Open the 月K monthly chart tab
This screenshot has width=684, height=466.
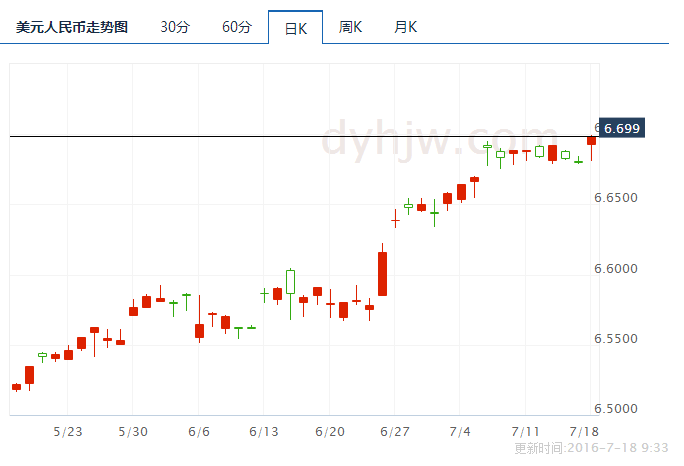(405, 27)
